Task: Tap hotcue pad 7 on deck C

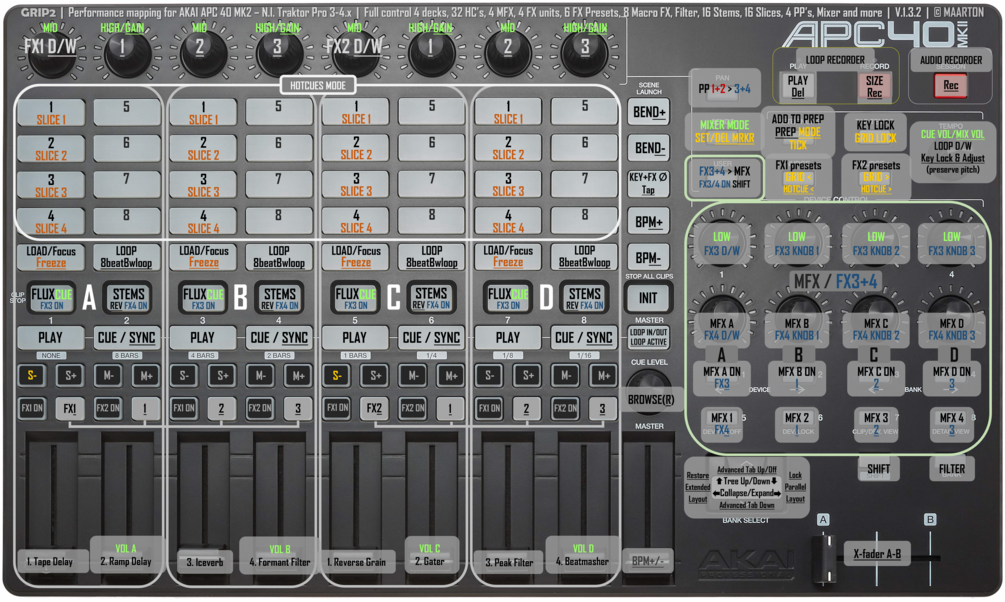Action: (x=431, y=185)
